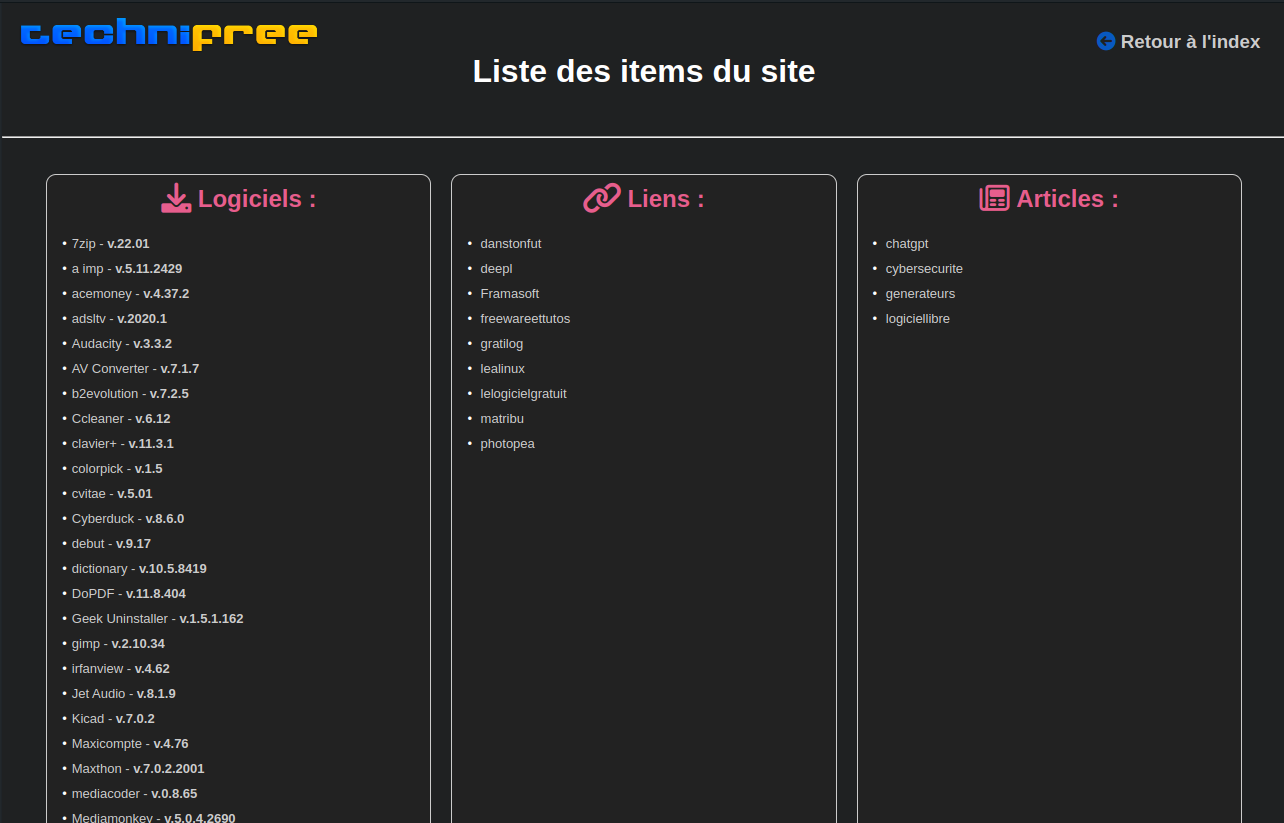The height and width of the screenshot is (823, 1284).
Task: Open the Cyberduck entry
Action: tap(103, 519)
